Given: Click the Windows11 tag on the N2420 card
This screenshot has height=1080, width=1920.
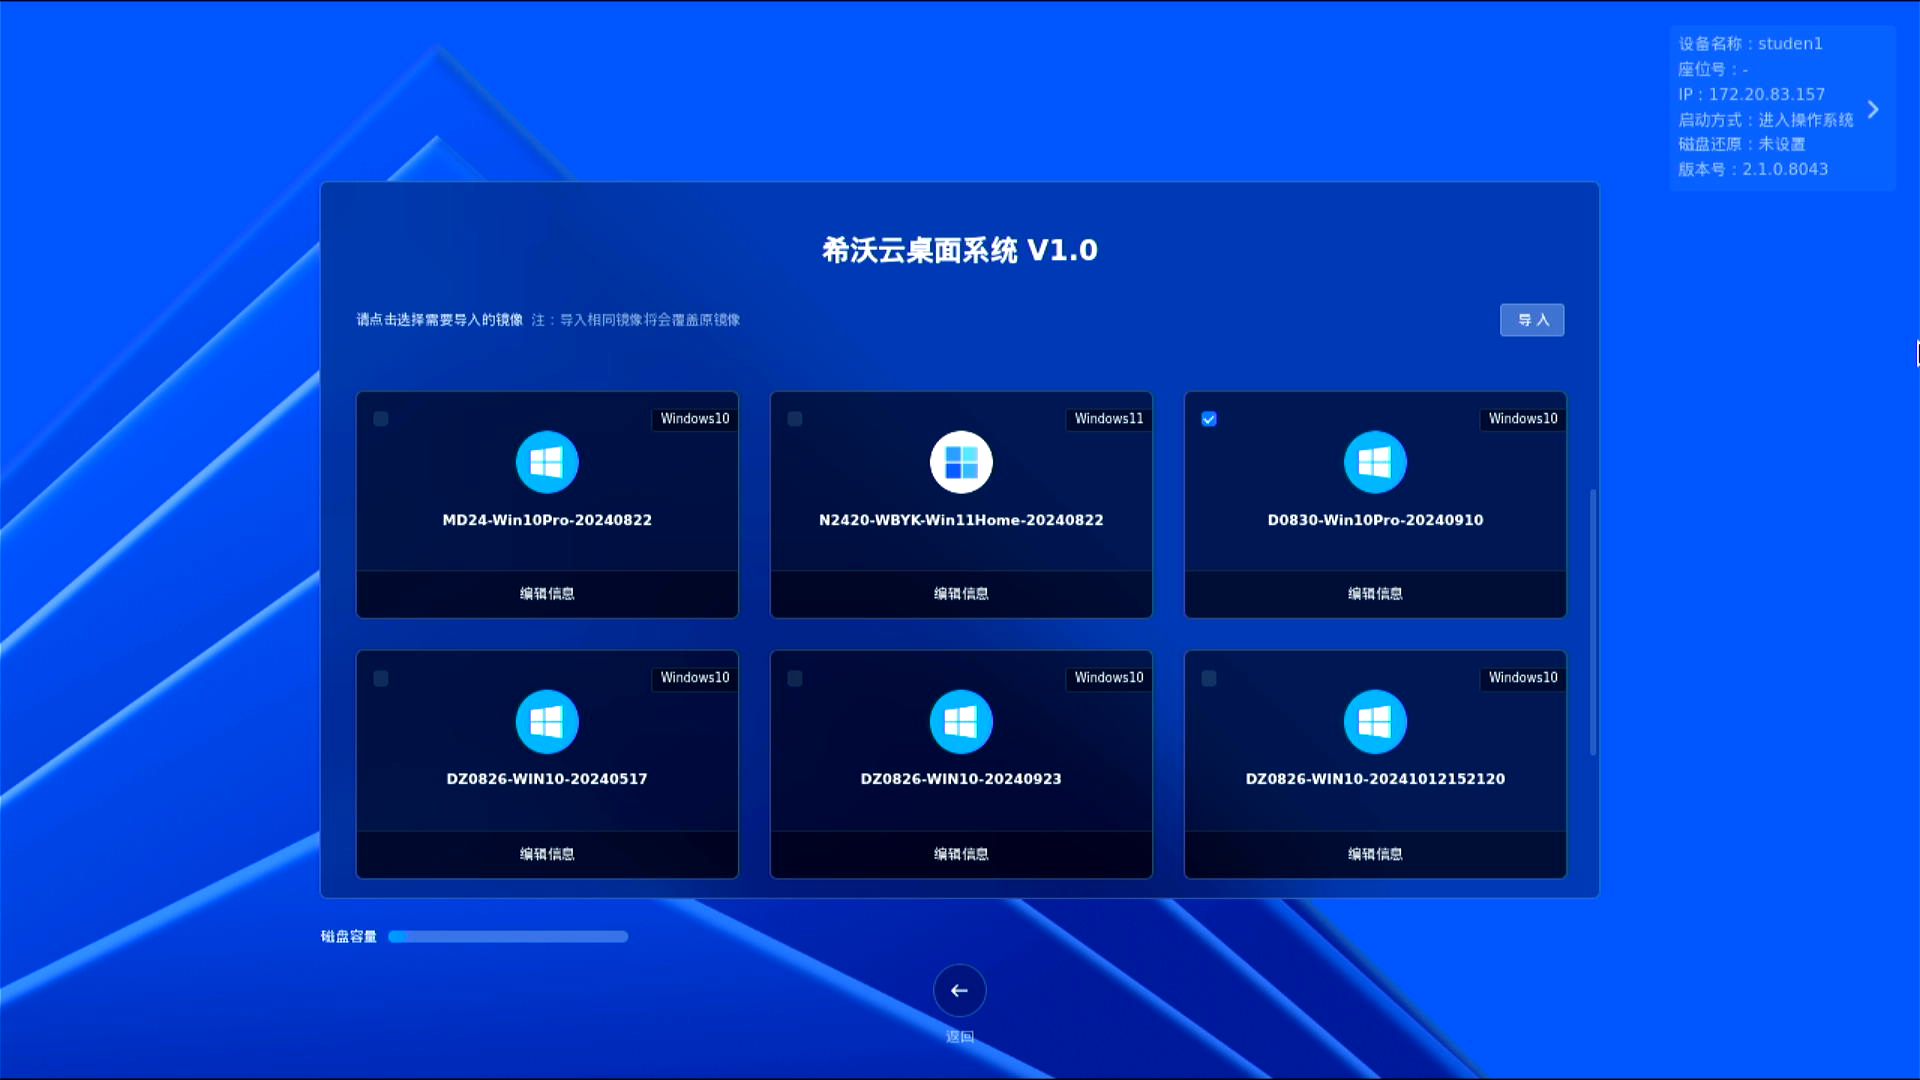Looking at the screenshot, I should click(1109, 419).
